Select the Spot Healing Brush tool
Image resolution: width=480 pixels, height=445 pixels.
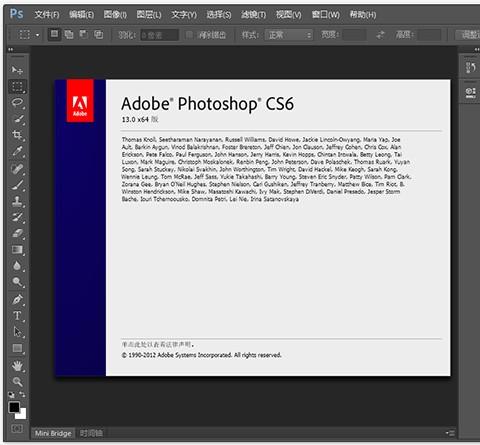(x=17, y=168)
